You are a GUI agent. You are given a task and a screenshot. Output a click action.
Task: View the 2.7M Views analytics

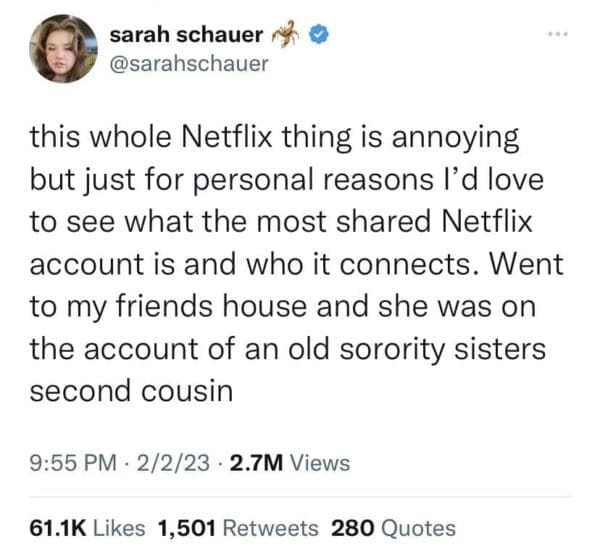[289, 462]
